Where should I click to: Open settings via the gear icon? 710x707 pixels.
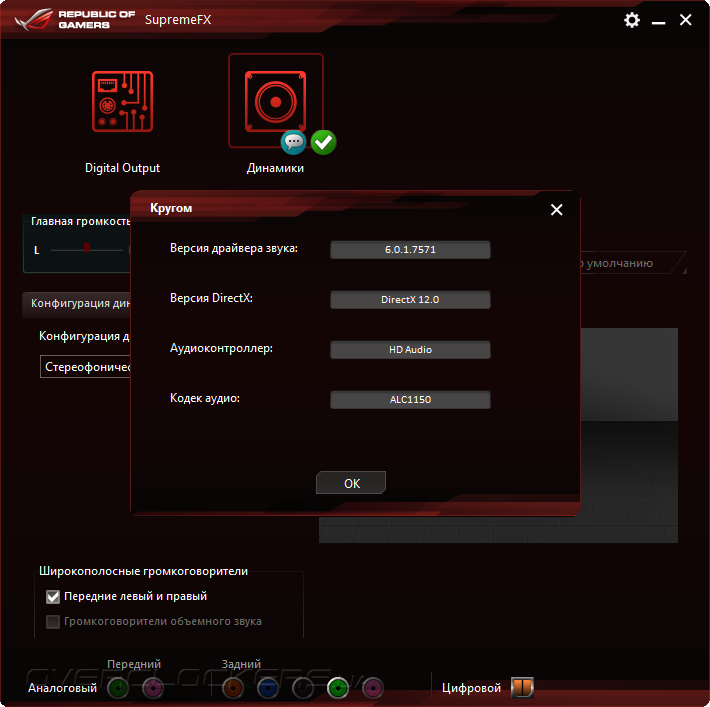tap(632, 20)
